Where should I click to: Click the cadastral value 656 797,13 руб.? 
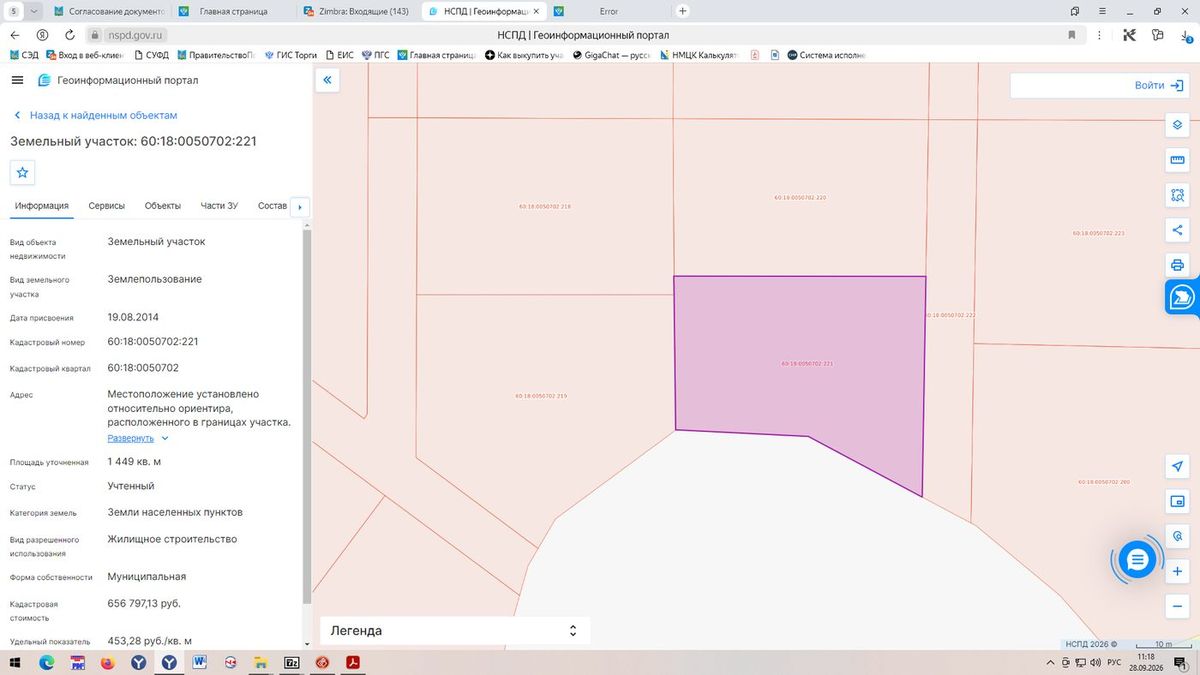coord(144,603)
